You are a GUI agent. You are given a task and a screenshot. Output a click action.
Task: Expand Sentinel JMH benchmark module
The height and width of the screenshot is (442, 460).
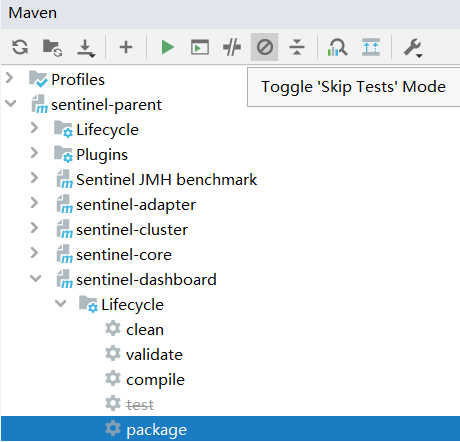tap(34, 178)
